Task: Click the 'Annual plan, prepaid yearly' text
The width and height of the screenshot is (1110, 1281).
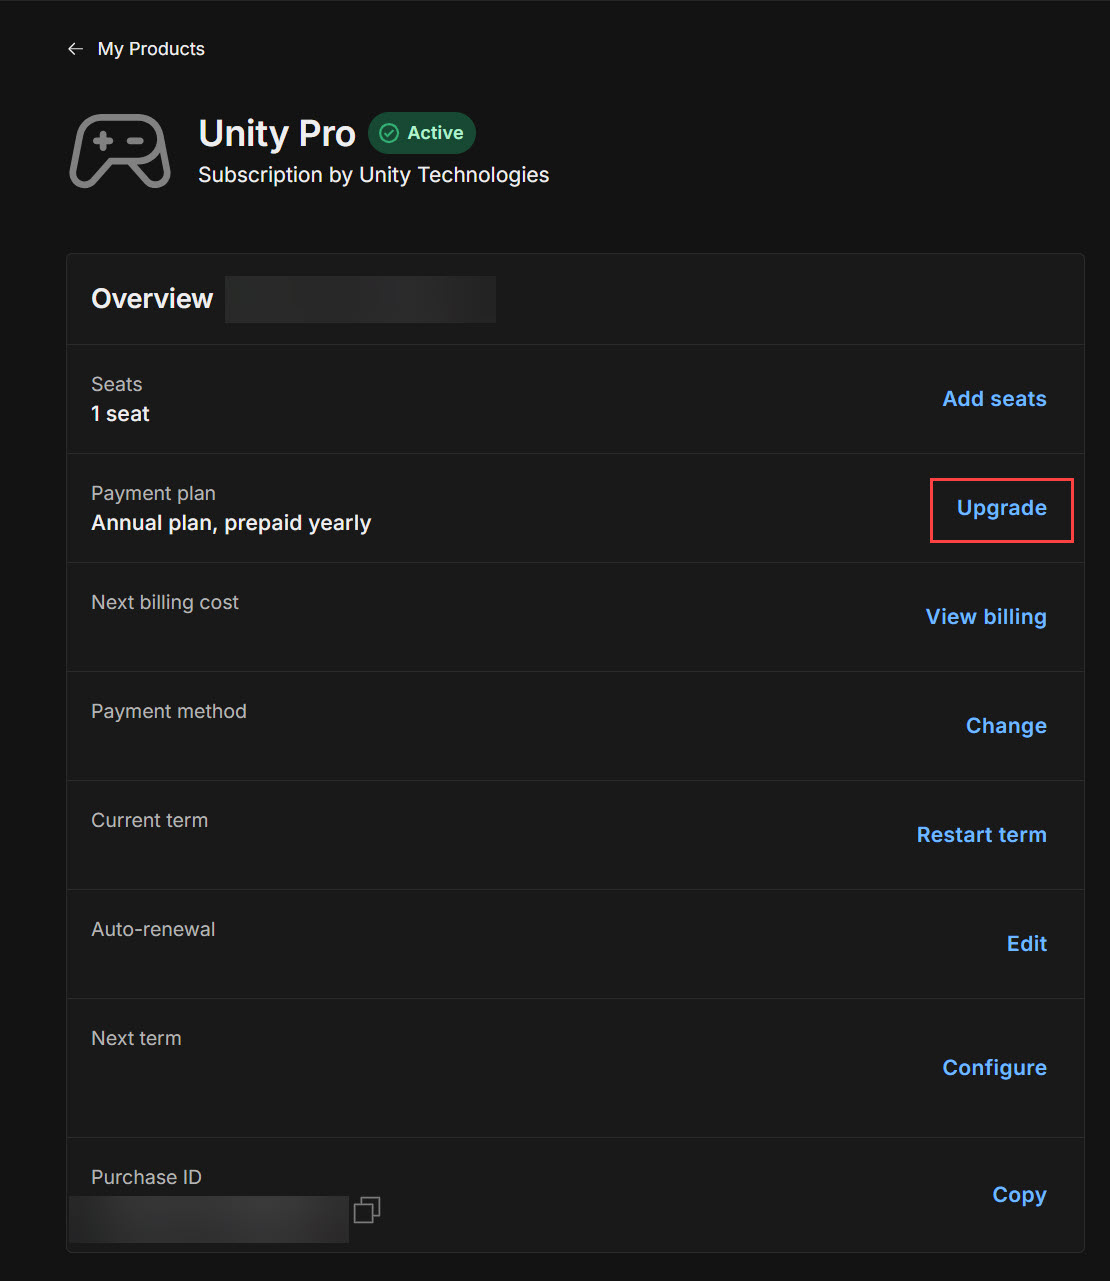Action: (x=231, y=523)
